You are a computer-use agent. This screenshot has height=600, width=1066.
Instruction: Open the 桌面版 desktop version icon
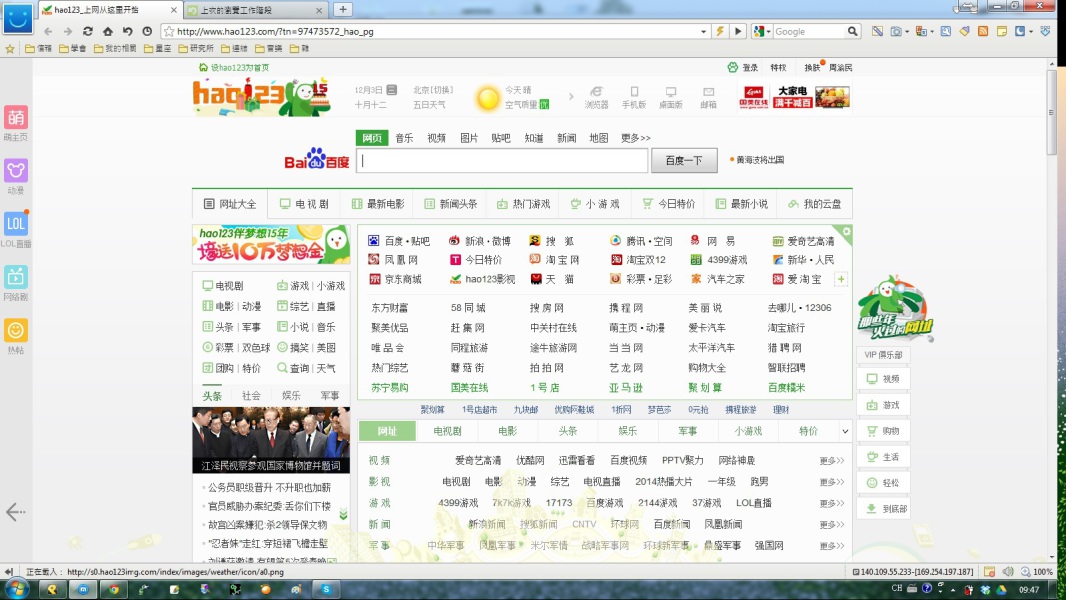[671, 97]
